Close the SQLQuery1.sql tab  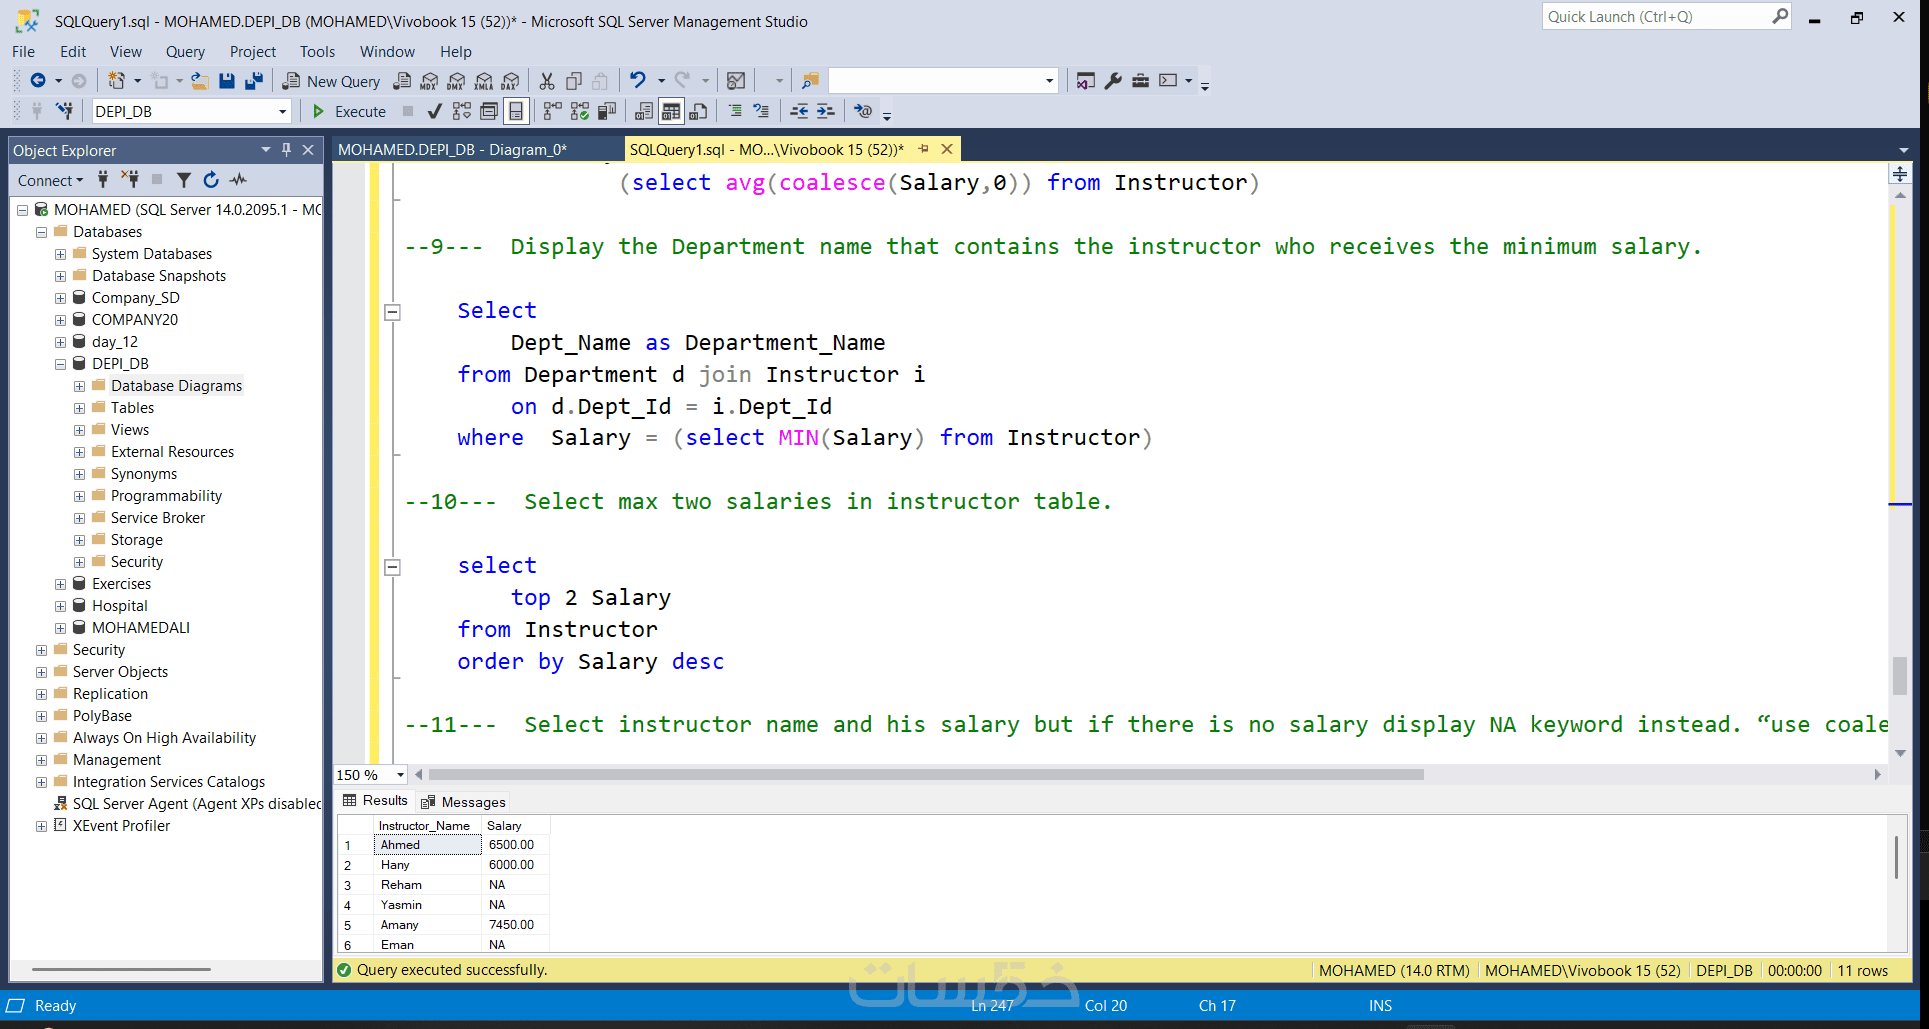(947, 149)
